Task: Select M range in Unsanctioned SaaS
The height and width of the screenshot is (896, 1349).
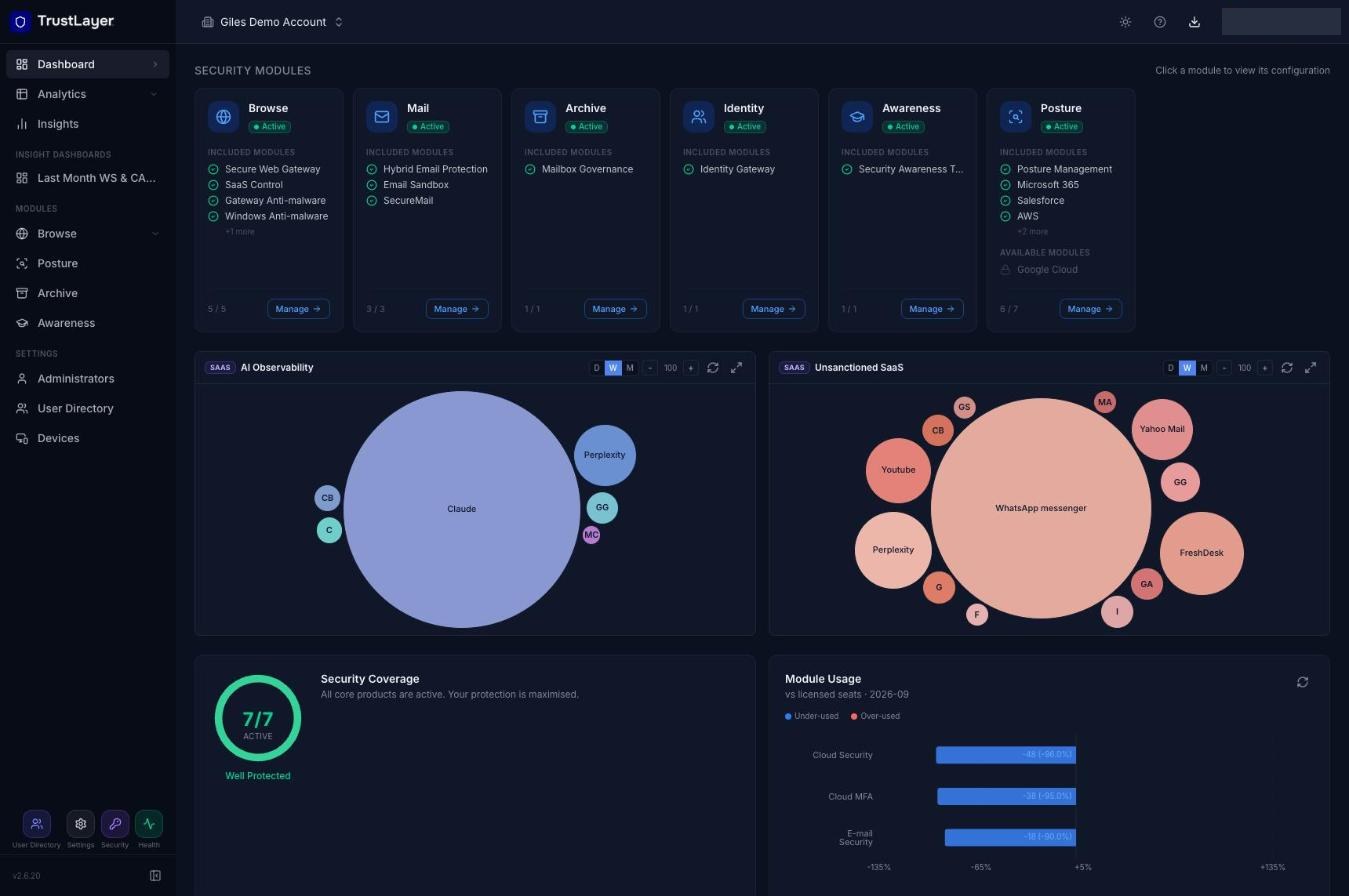Action: point(1204,368)
